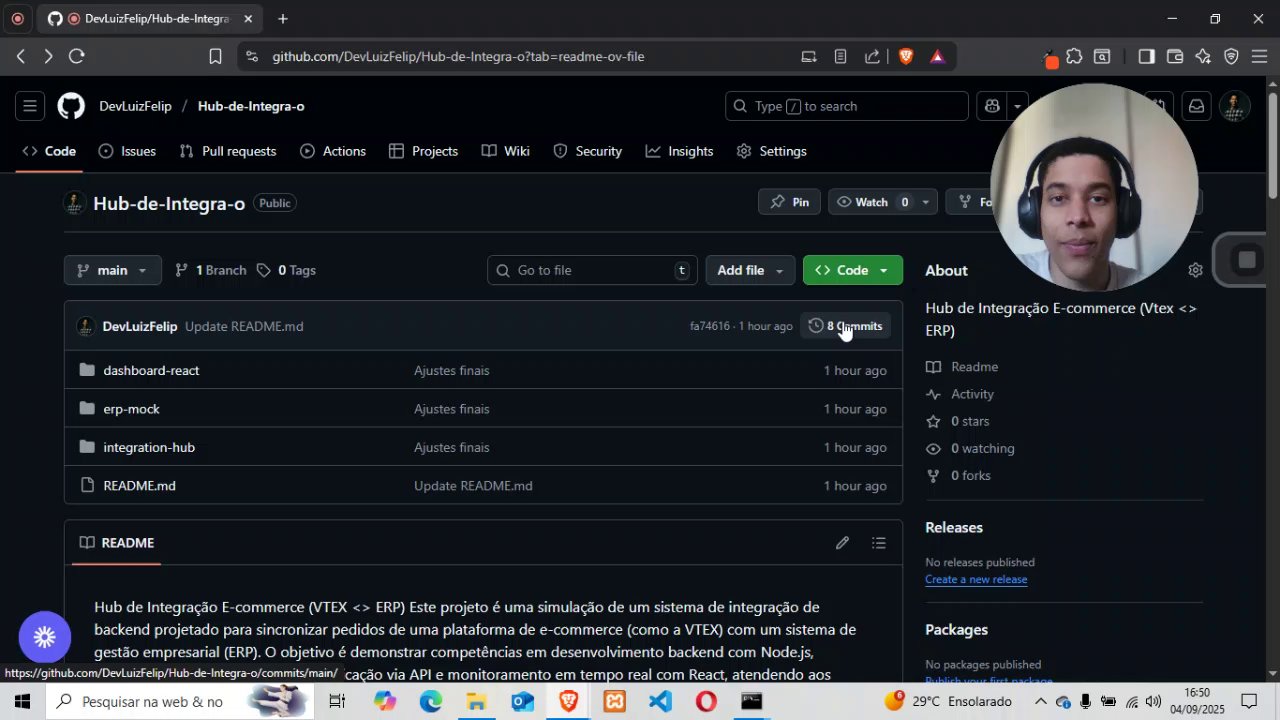Open the dashboard-react folder

151,370
